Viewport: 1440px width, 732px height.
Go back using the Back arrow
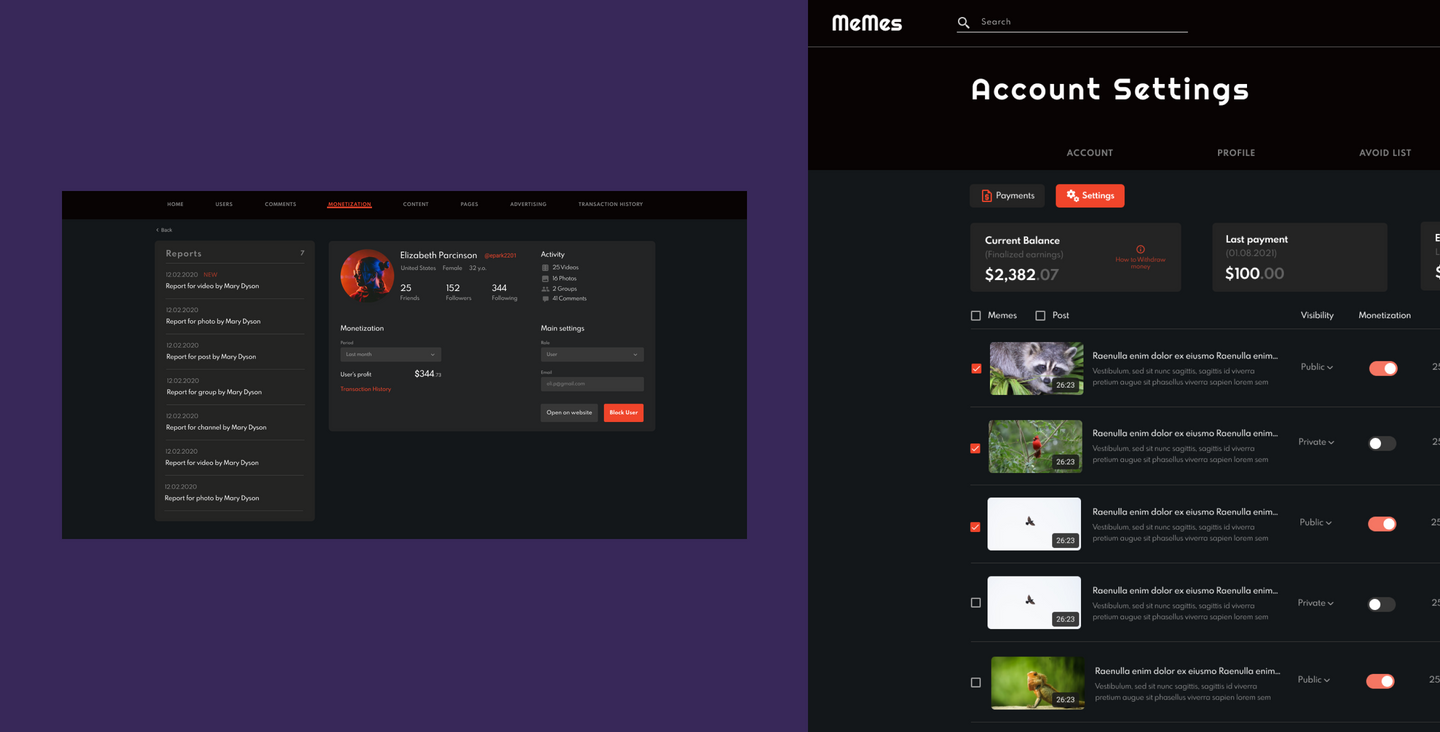158,230
